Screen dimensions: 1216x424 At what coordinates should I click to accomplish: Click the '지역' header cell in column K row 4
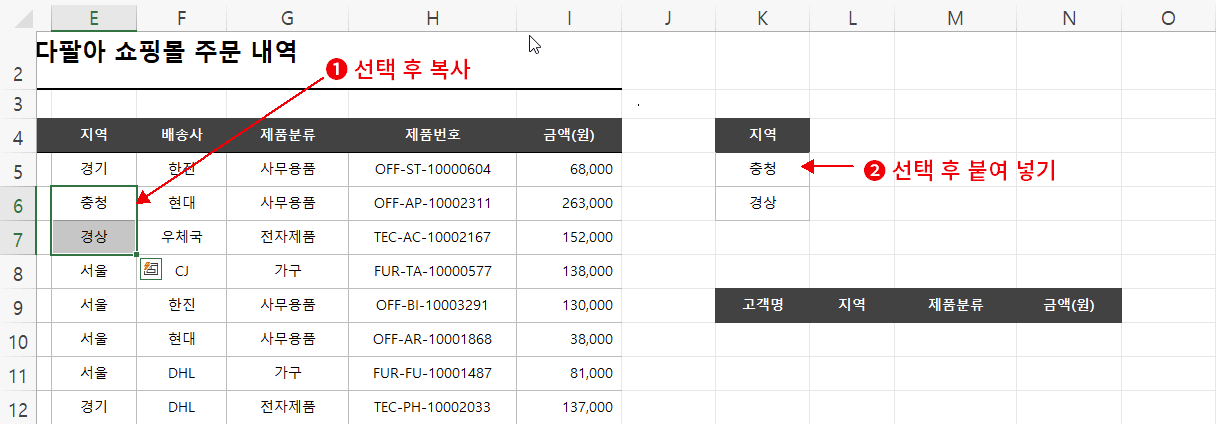pyautogui.click(x=762, y=135)
